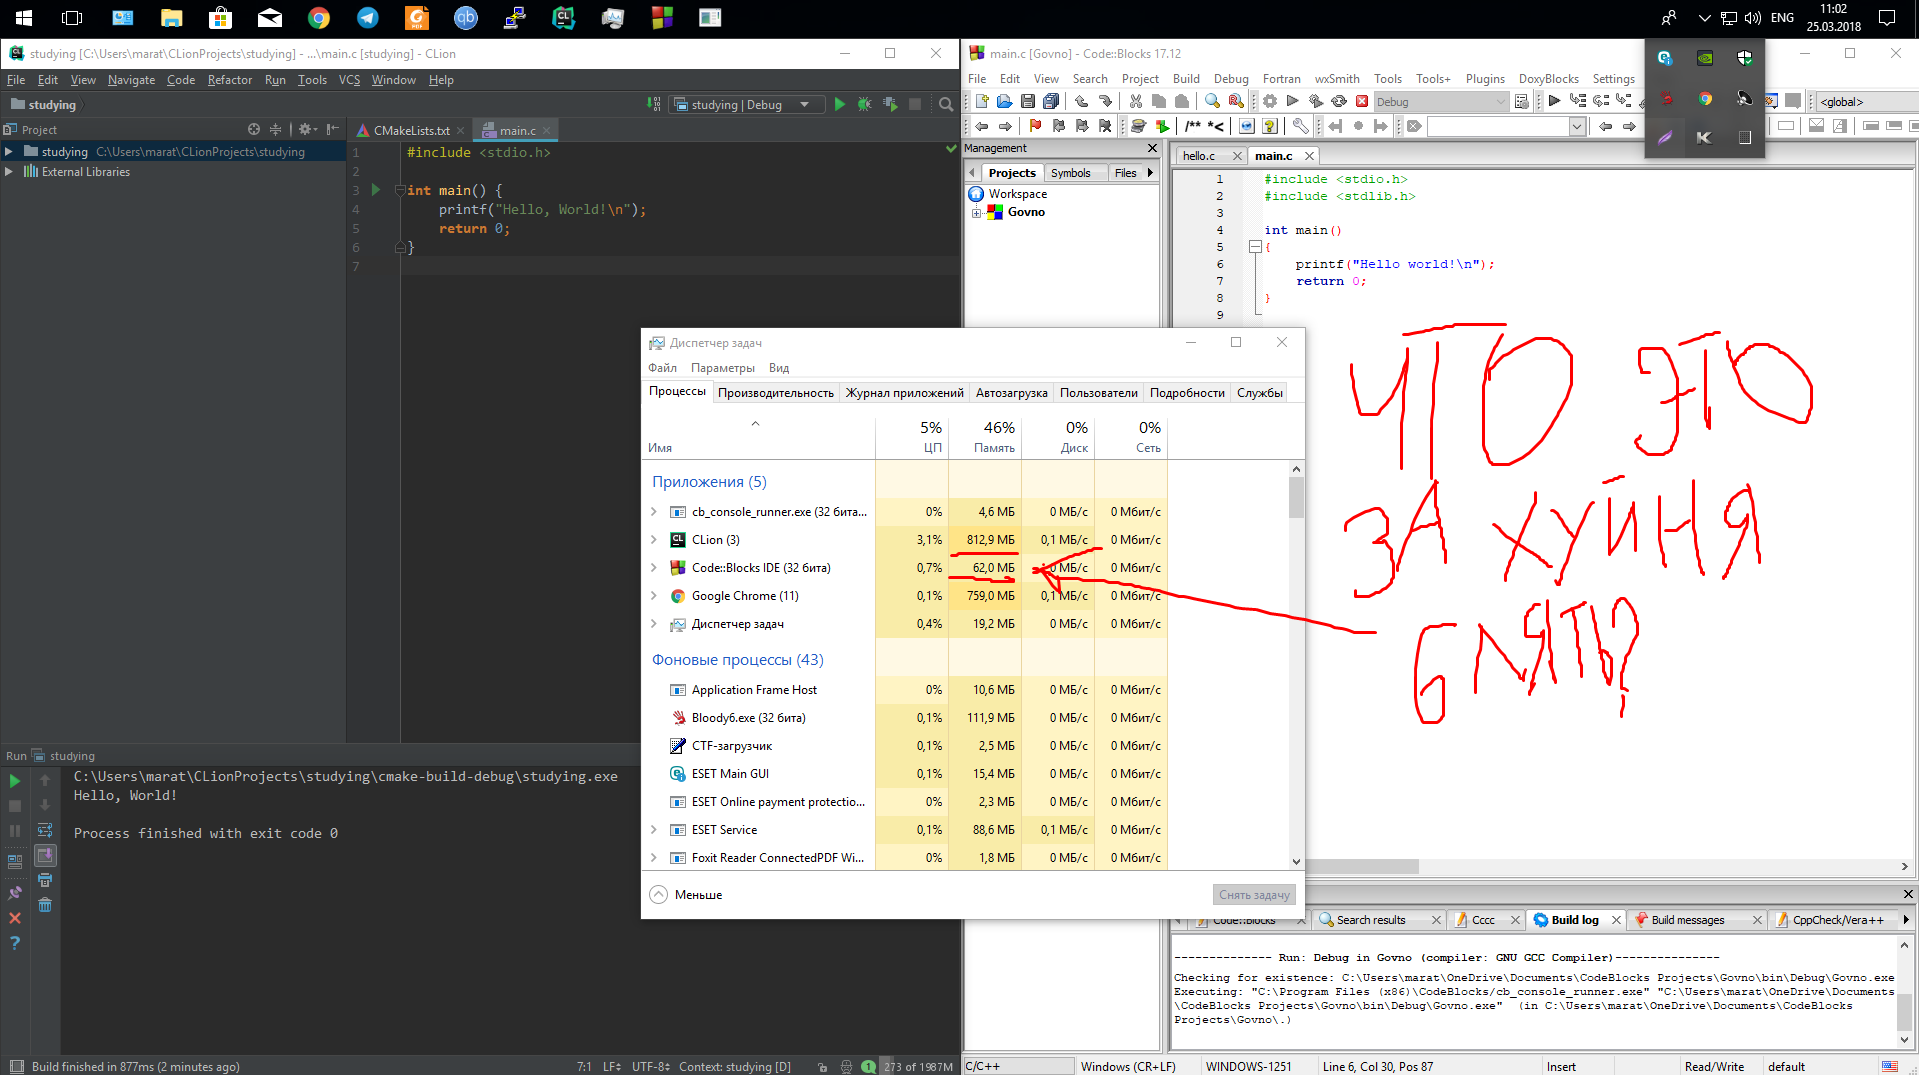
Task: Click the Windows Start button
Action: click(23, 18)
